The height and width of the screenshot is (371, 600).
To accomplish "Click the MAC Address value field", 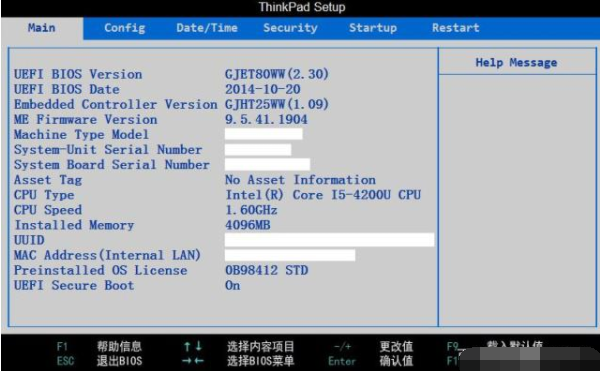I will (290, 255).
